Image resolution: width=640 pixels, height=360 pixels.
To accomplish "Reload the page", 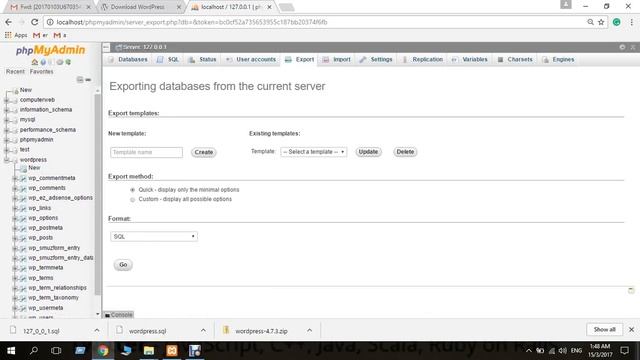I will coord(35,22).
